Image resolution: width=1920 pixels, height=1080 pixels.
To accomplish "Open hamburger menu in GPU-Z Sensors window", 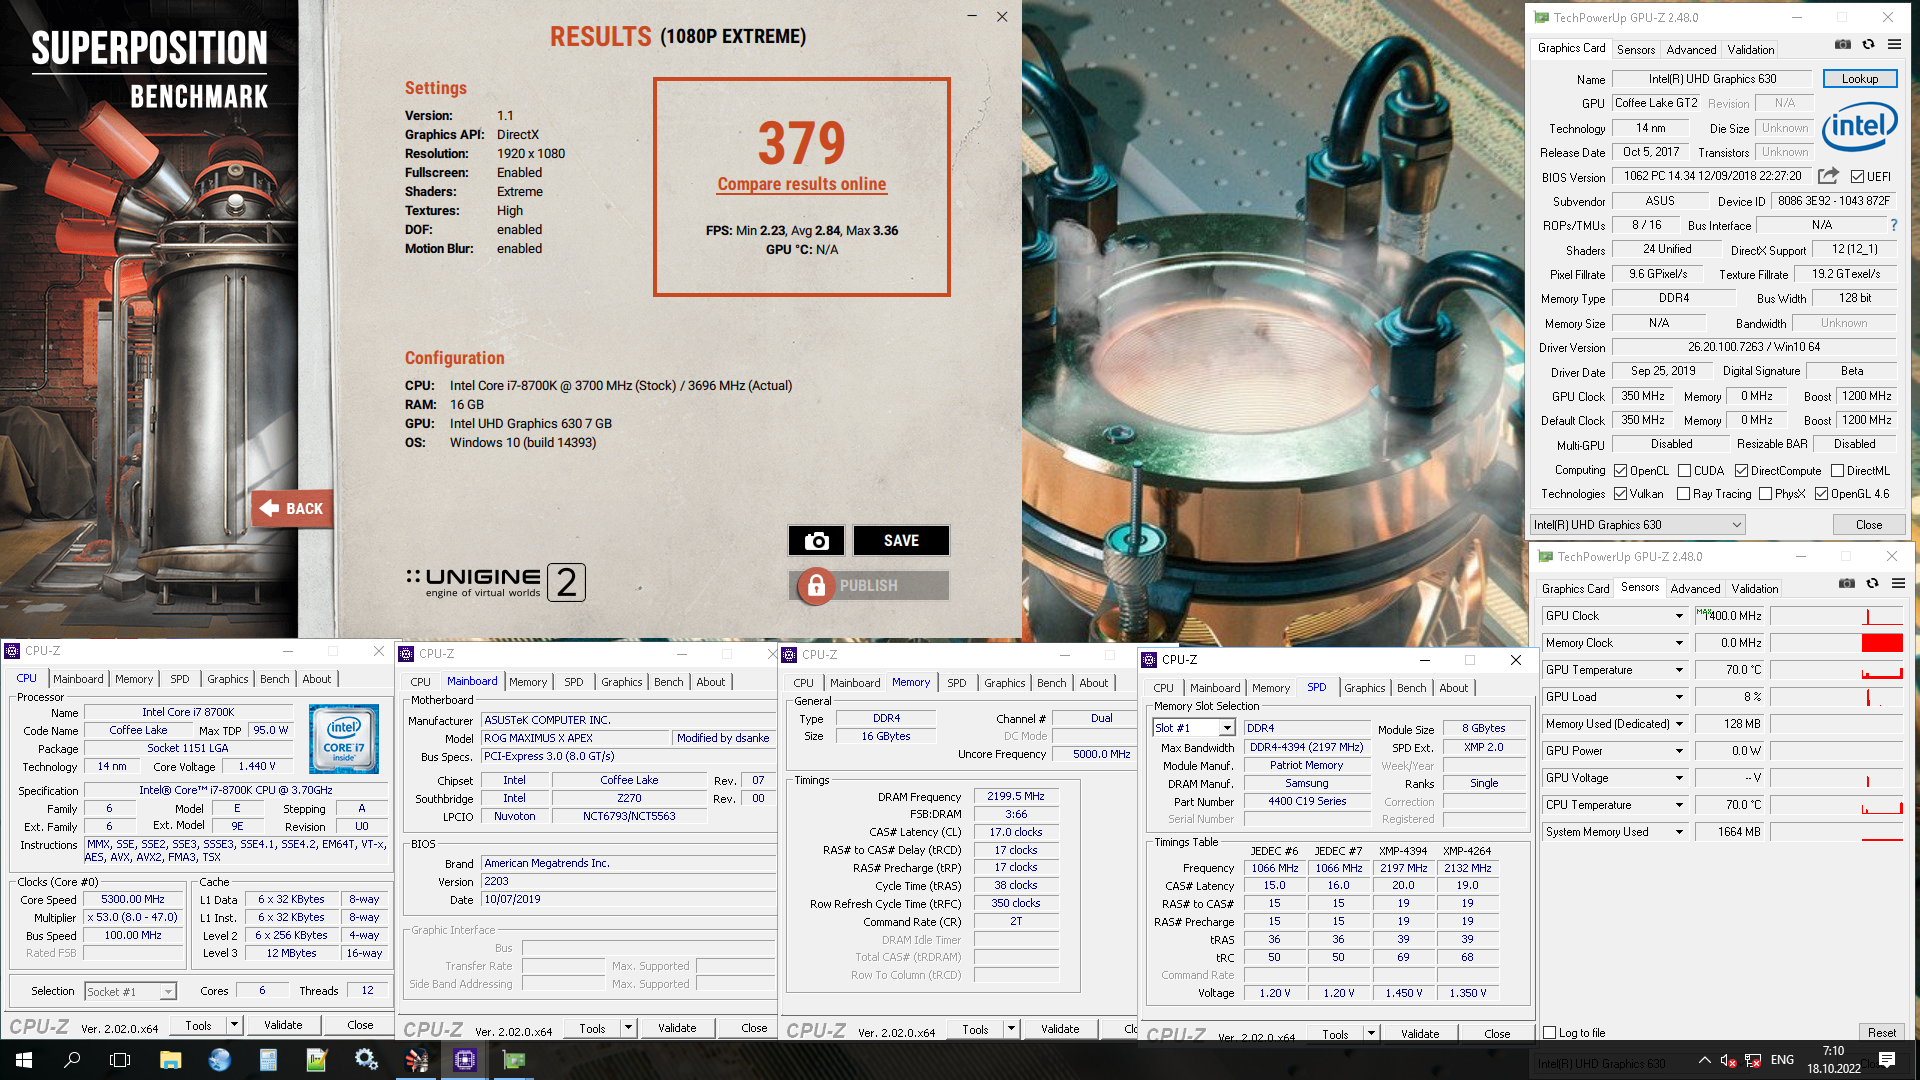I will 1898,584.
